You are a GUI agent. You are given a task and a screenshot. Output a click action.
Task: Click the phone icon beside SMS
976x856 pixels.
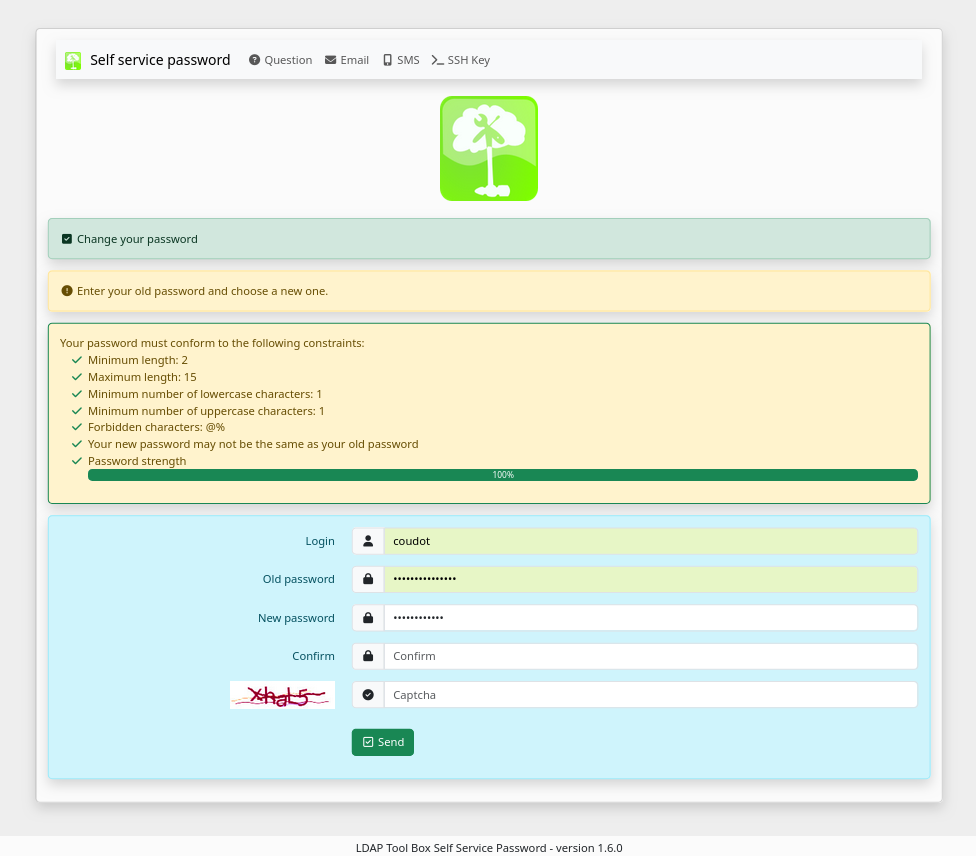click(x=387, y=60)
